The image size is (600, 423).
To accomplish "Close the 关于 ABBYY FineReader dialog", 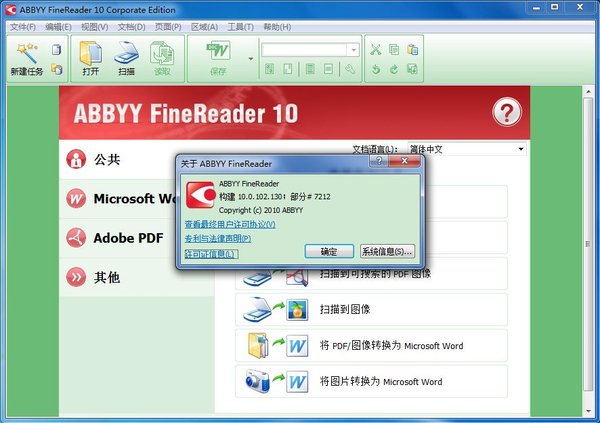I will (x=404, y=161).
